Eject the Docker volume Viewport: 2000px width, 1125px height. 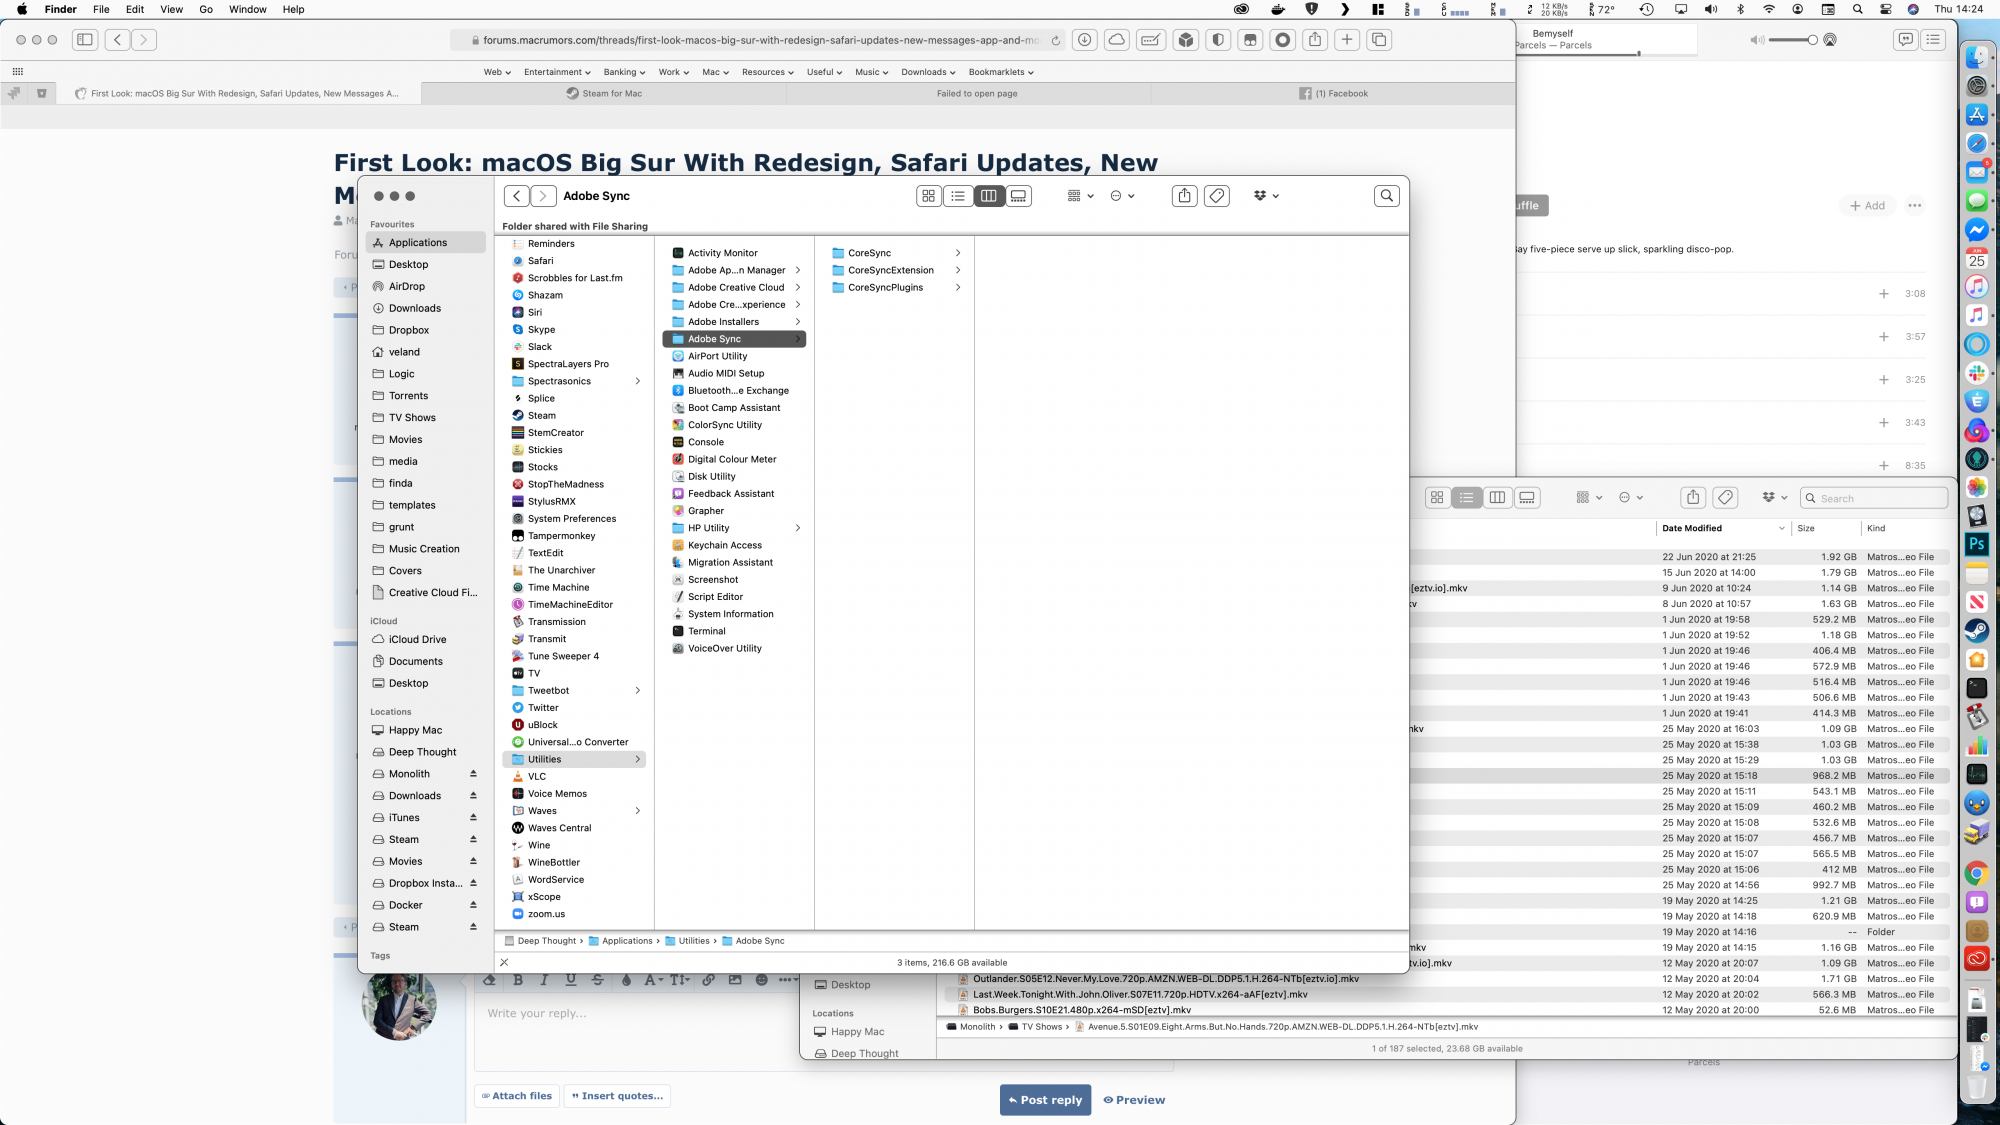tap(473, 905)
